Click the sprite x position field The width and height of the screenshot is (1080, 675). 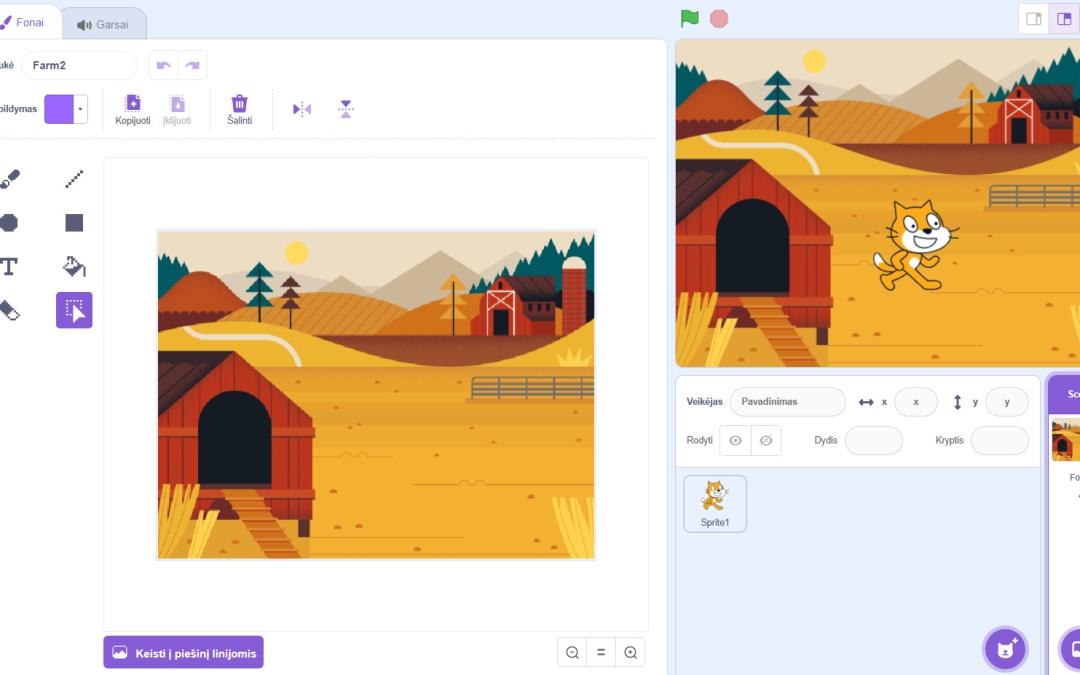[915, 402]
